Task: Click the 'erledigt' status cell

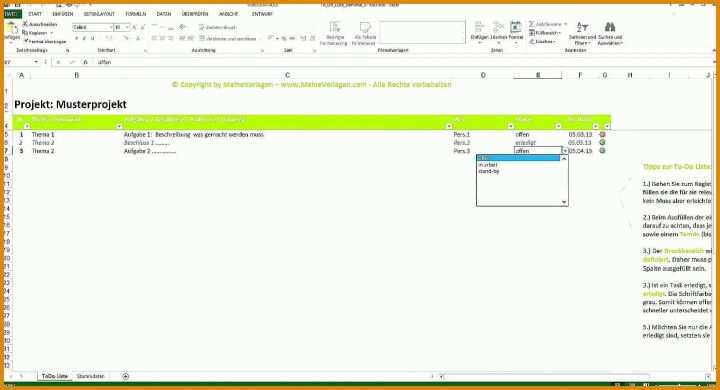Action: coord(525,143)
